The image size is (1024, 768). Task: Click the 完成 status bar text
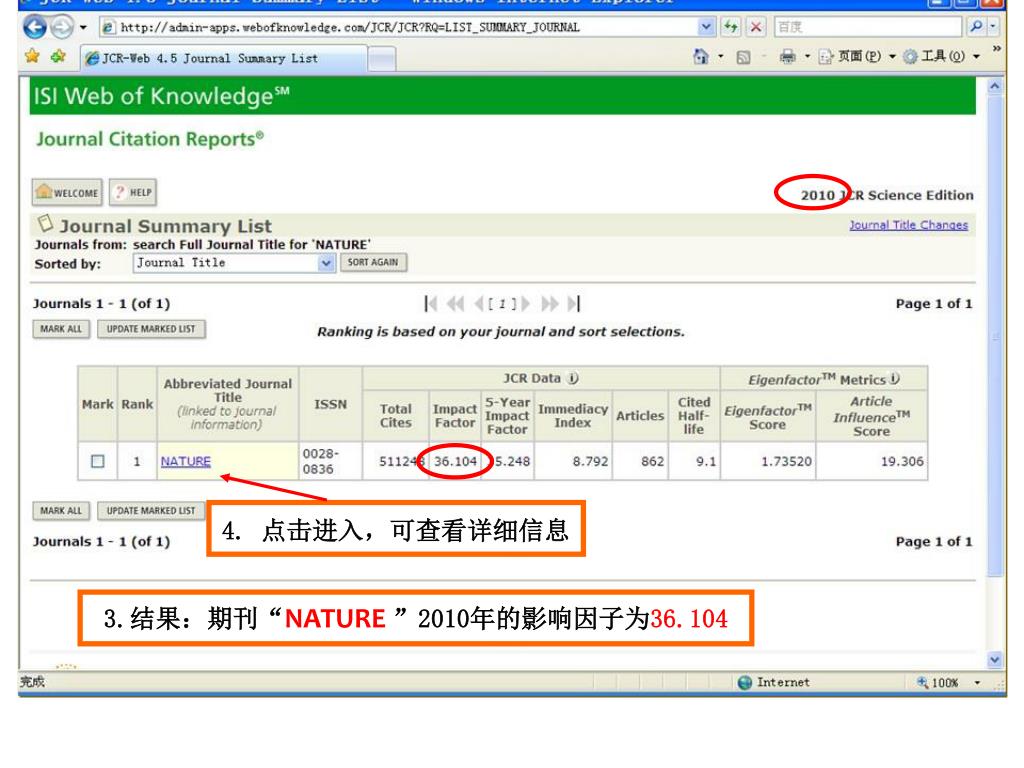(32, 682)
